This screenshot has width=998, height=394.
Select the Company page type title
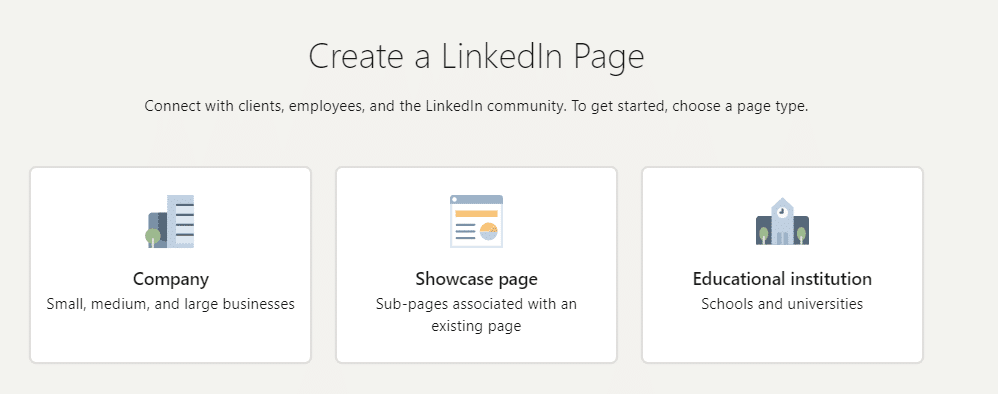point(171,279)
